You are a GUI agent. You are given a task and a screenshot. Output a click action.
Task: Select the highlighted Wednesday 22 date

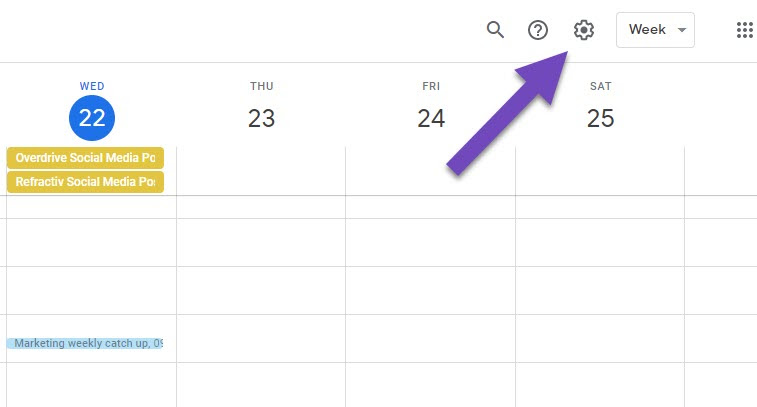point(92,118)
